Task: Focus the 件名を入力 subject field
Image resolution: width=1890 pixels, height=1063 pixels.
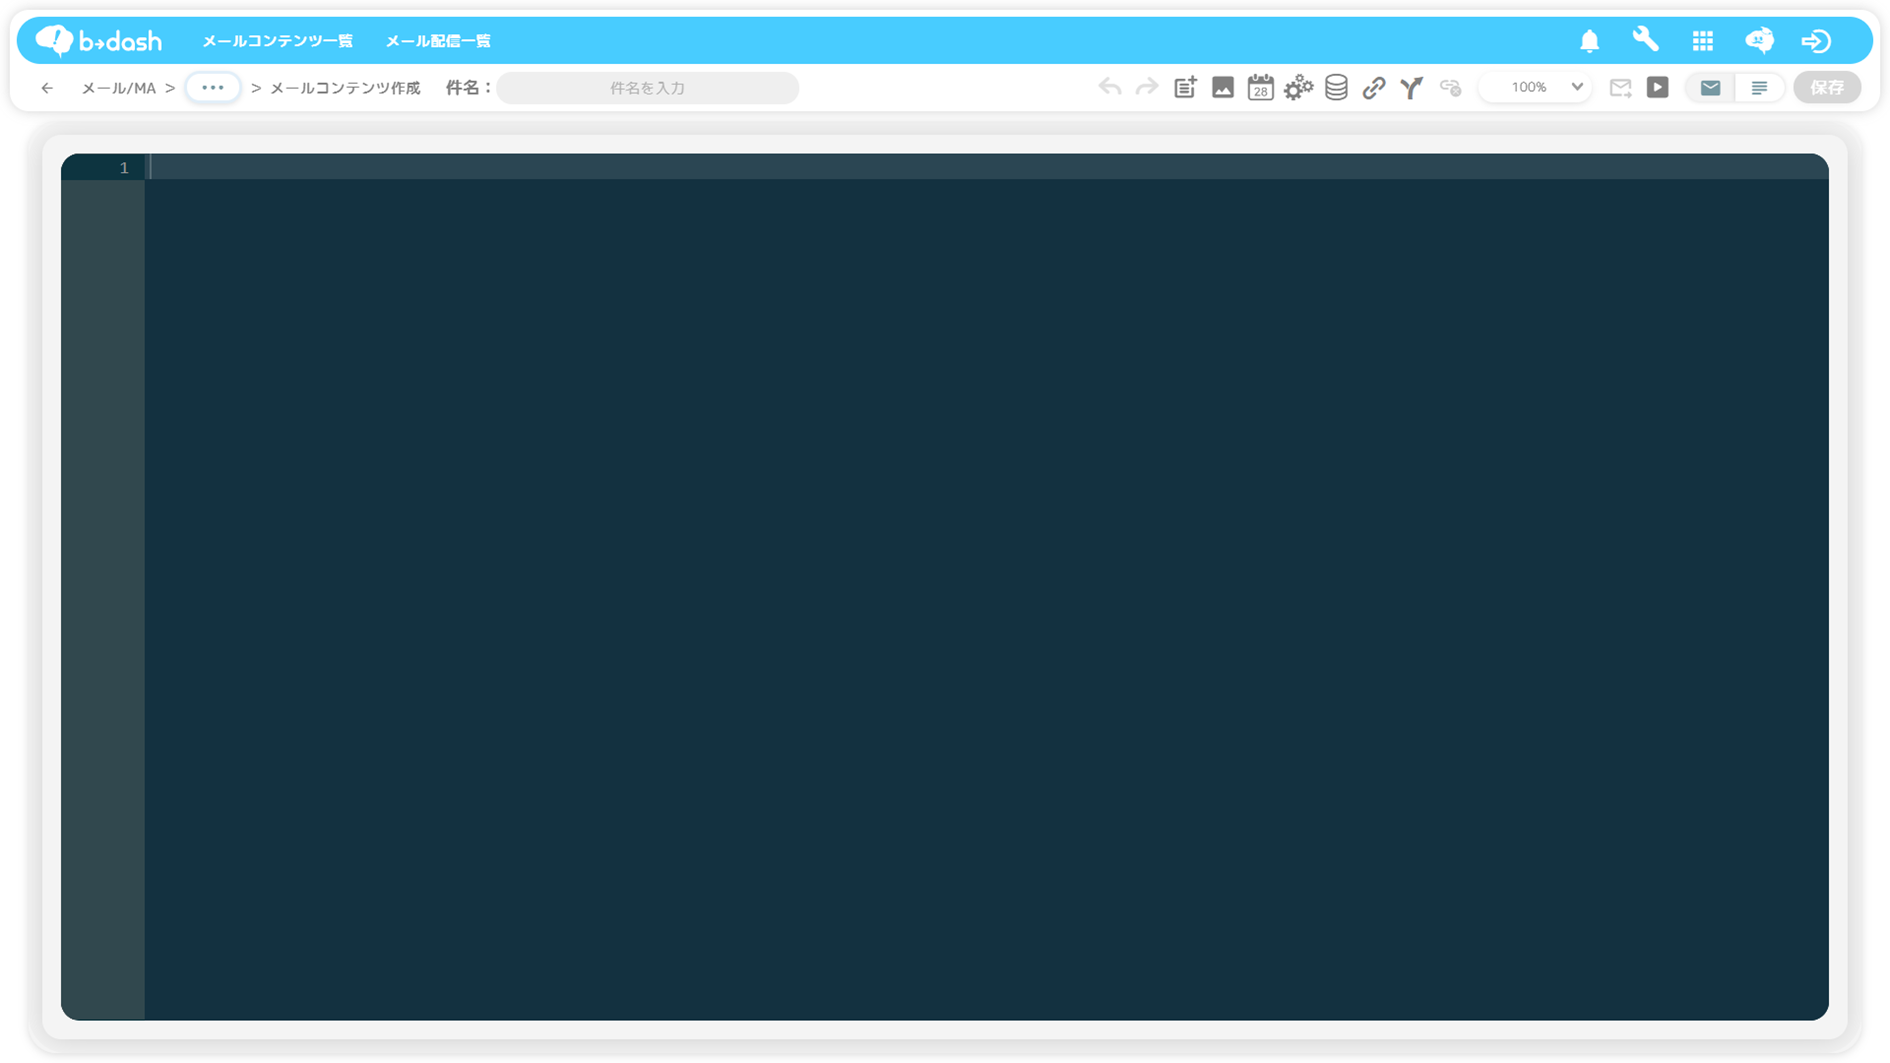Action: tap(647, 88)
